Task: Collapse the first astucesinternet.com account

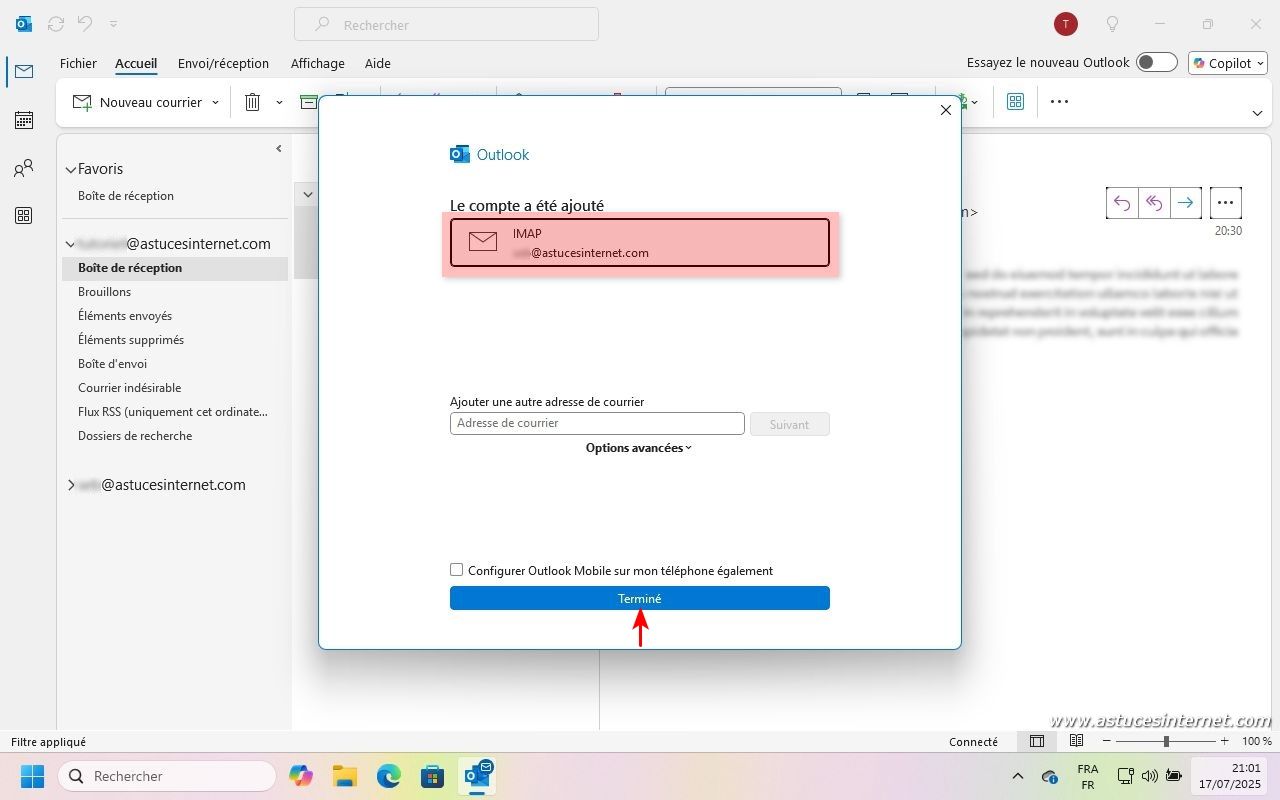Action: [71, 244]
